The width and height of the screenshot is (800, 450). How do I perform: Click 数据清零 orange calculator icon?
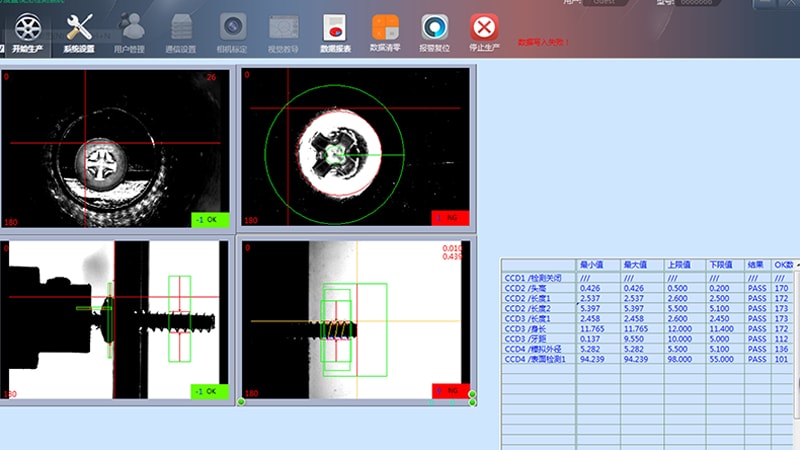point(385,27)
